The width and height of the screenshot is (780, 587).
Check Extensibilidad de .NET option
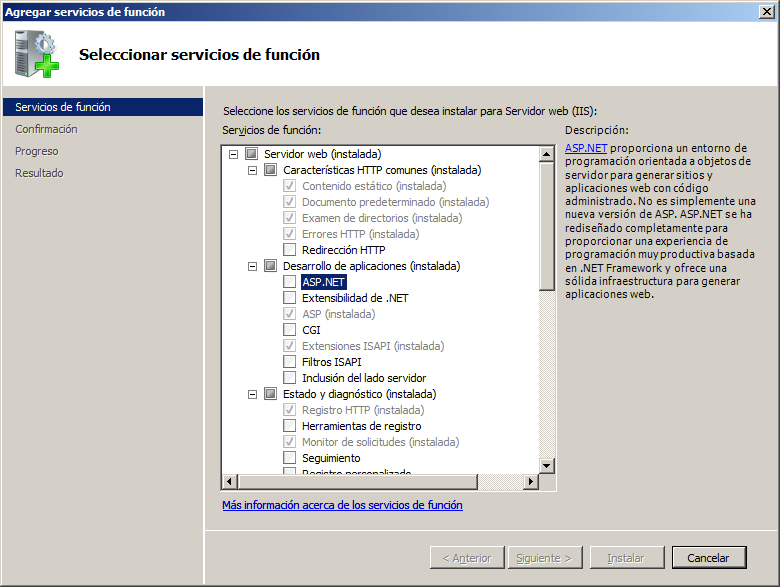click(289, 298)
